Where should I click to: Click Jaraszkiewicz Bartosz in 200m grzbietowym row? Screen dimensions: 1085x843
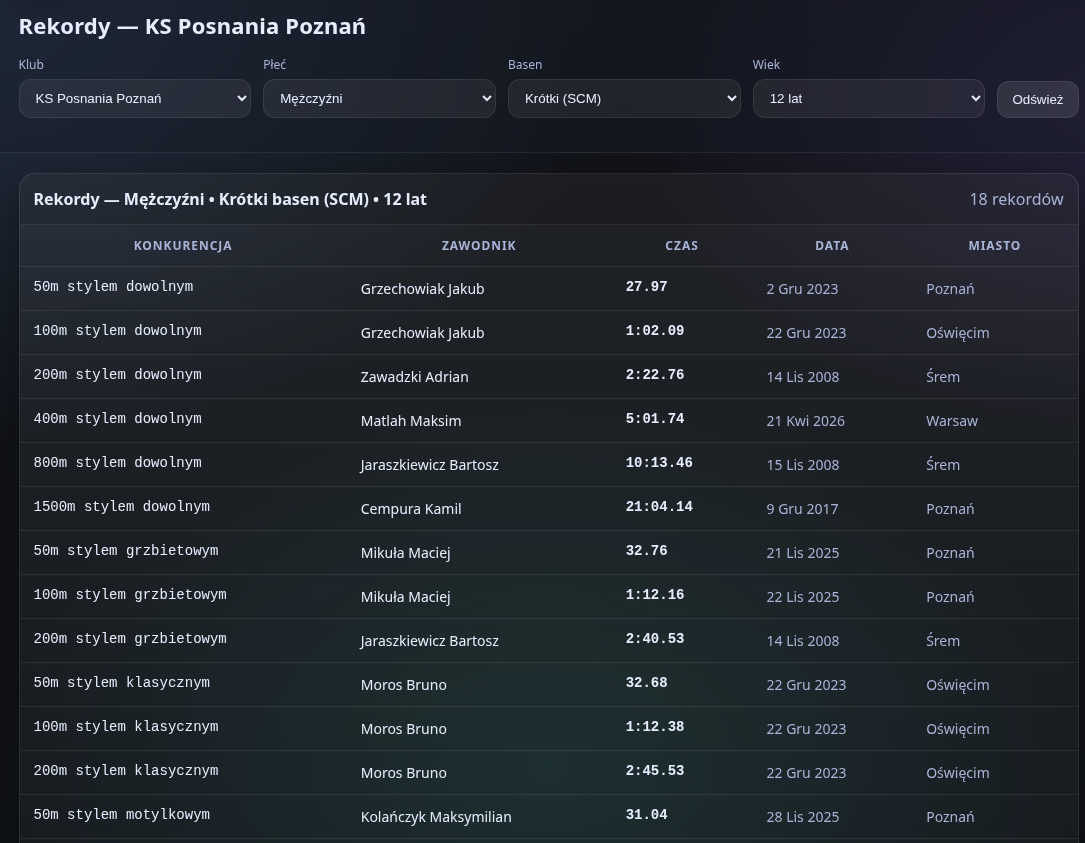pyautogui.click(x=429, y=641)
